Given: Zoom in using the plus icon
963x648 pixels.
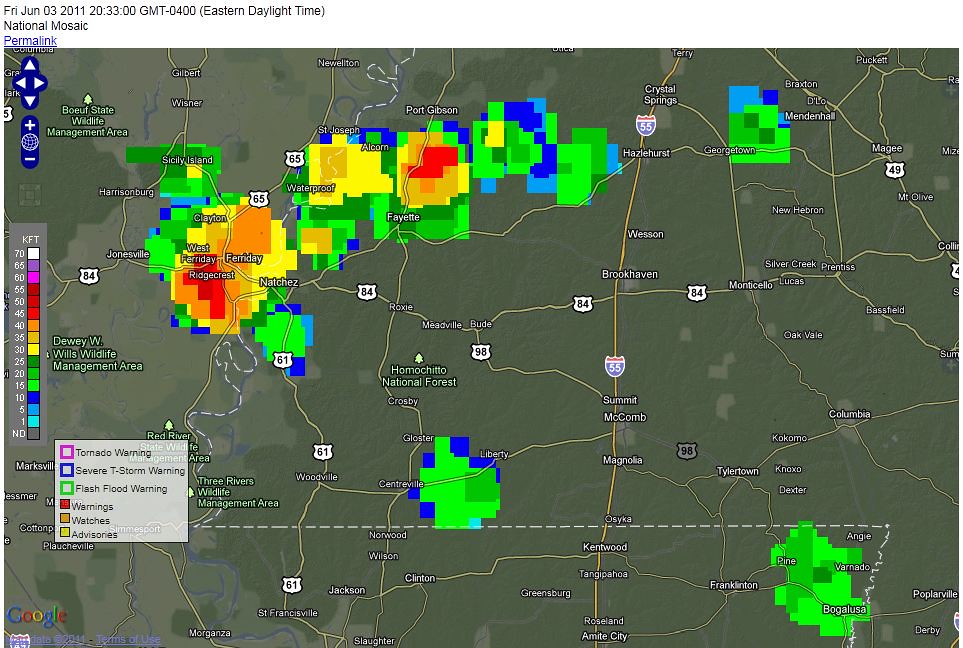Looking at the screenshot, I should coord(29,126).
